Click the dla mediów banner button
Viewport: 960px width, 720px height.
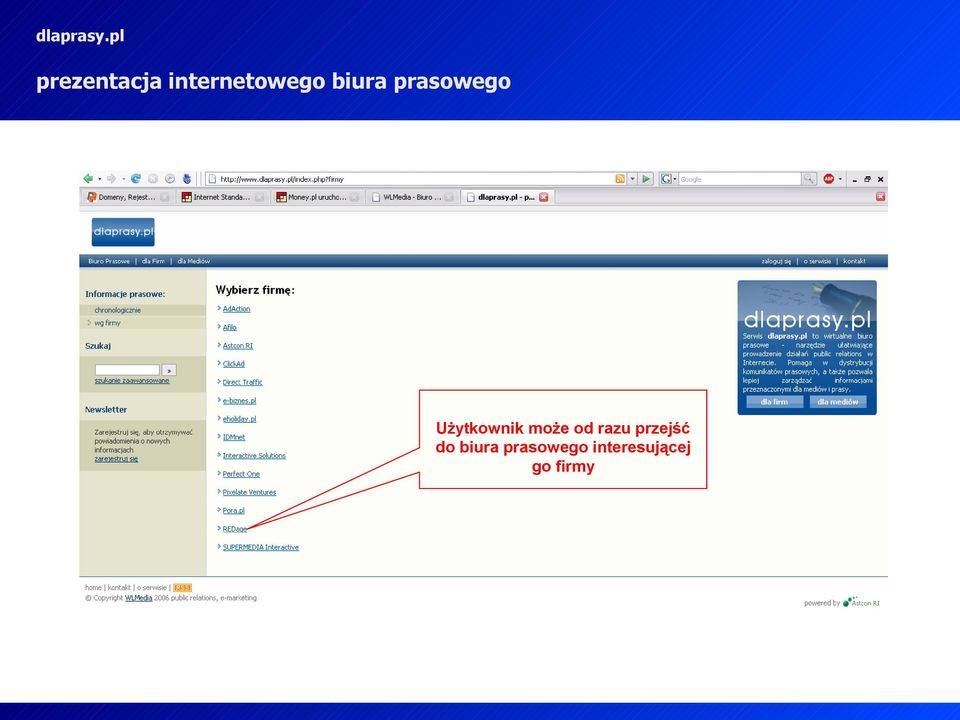click(838, 402)
